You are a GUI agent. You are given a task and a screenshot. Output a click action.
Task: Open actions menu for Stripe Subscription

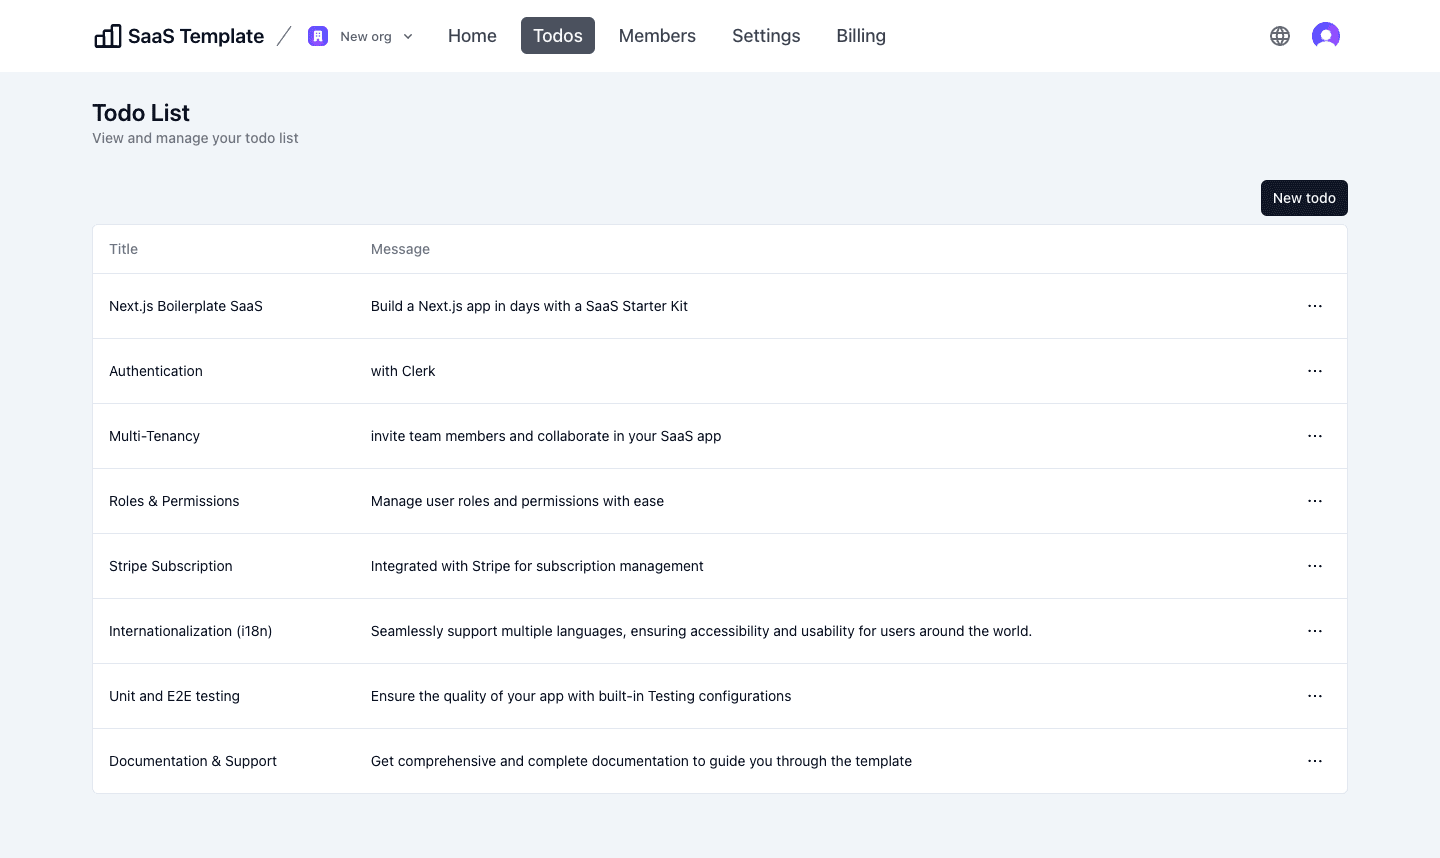click(1315, 566)
